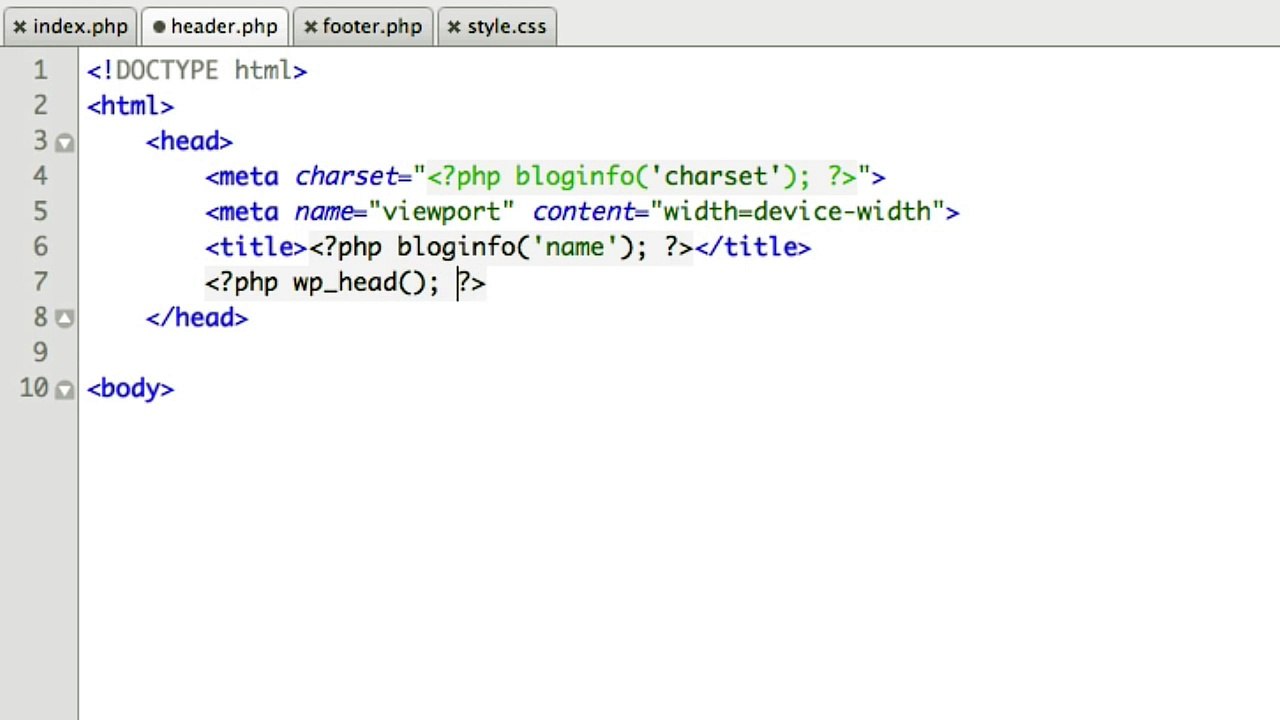Viewport: 1280px width, 720px height.
Task: Click line number 5 in the gutter
Action: click(x=40, y=212)
